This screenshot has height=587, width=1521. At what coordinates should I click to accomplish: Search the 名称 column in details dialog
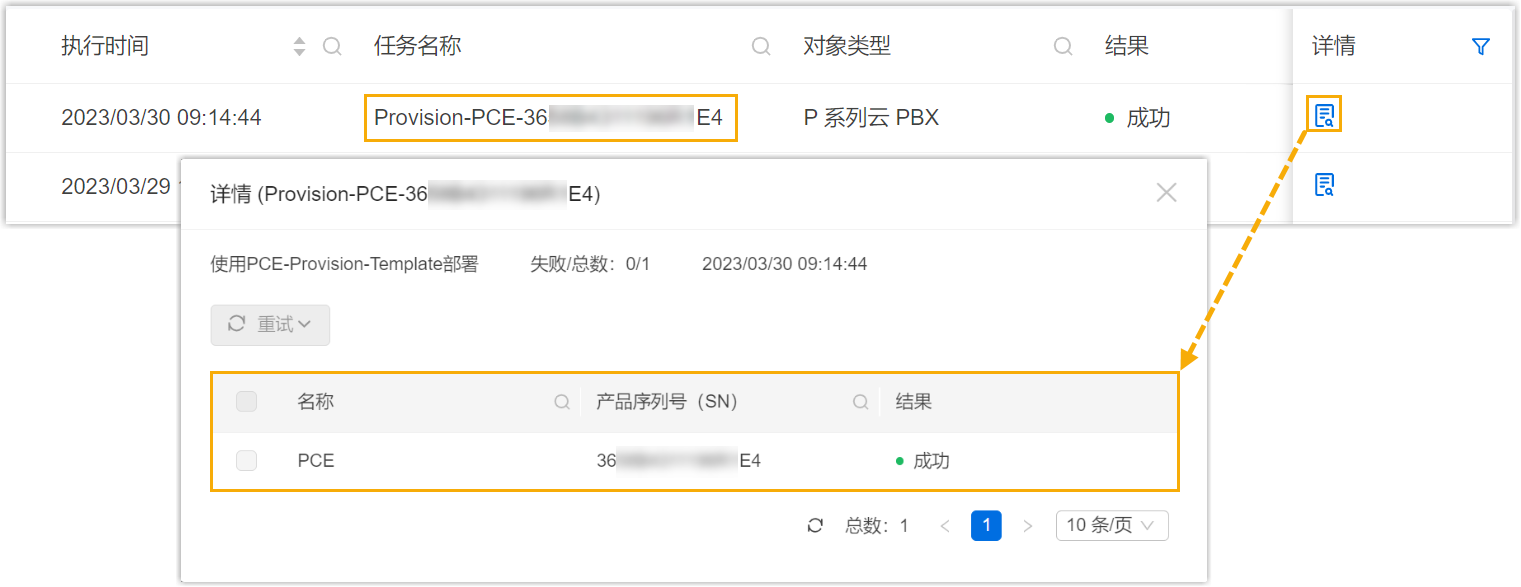(x=562, y=402)
